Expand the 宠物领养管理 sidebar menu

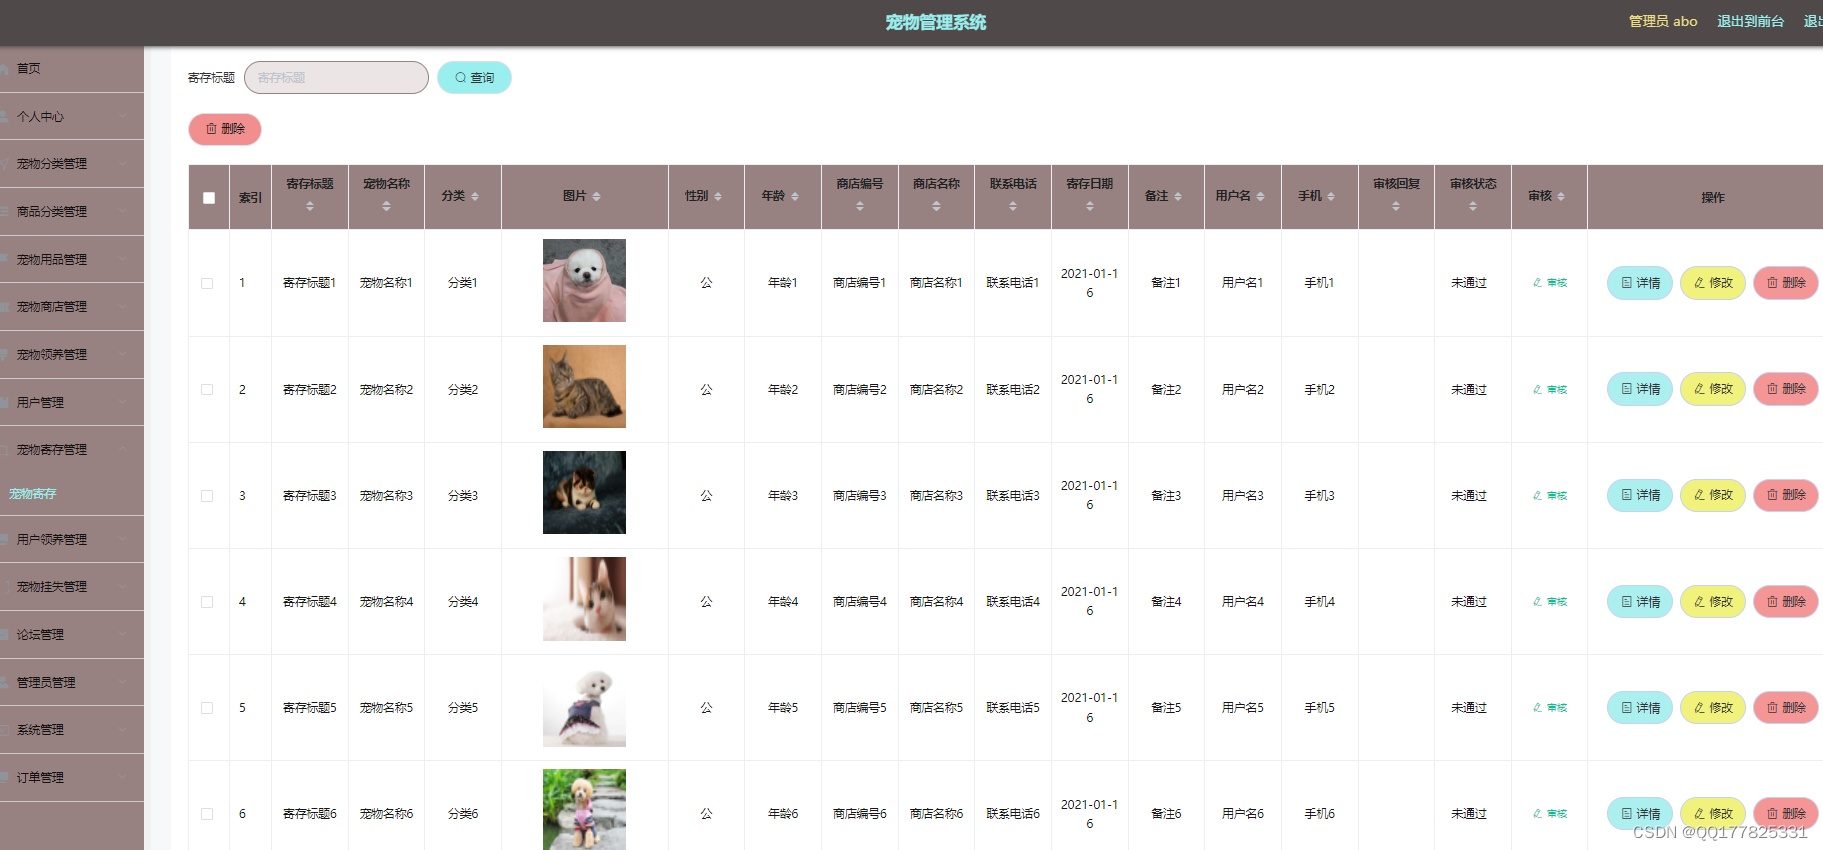tap(72, 355)
